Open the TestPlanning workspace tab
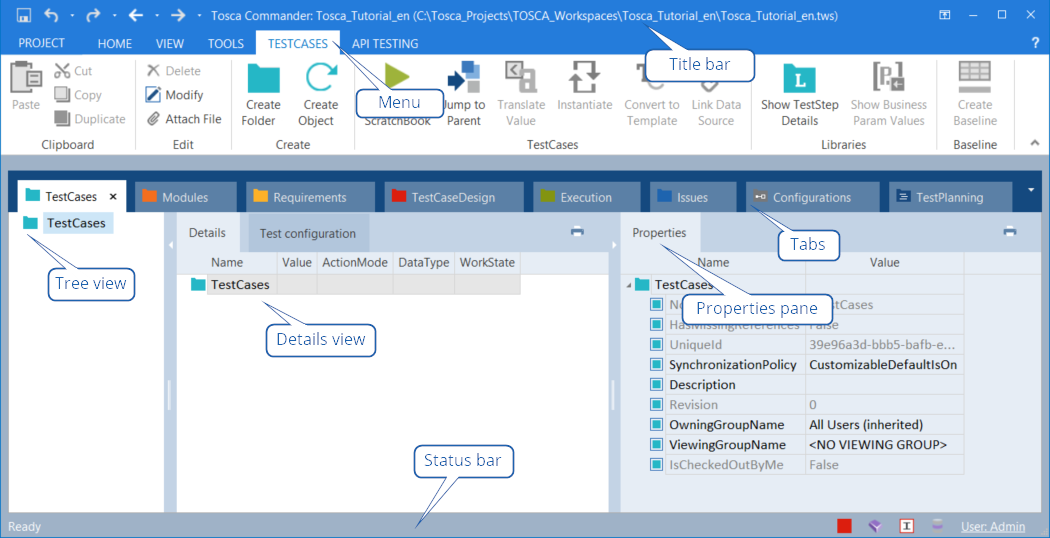Screen dimensions: 1050x538 (950, 197)
